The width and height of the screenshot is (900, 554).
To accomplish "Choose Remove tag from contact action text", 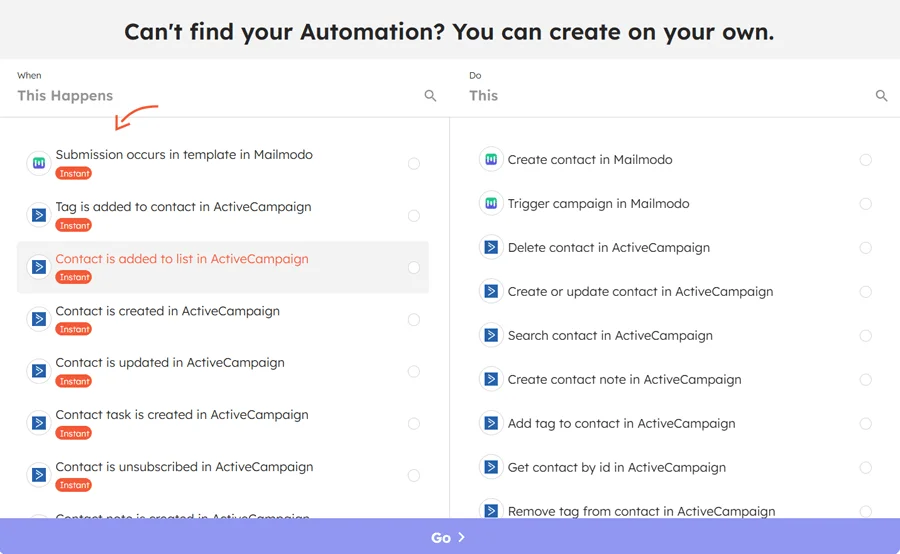I will 642,511.
